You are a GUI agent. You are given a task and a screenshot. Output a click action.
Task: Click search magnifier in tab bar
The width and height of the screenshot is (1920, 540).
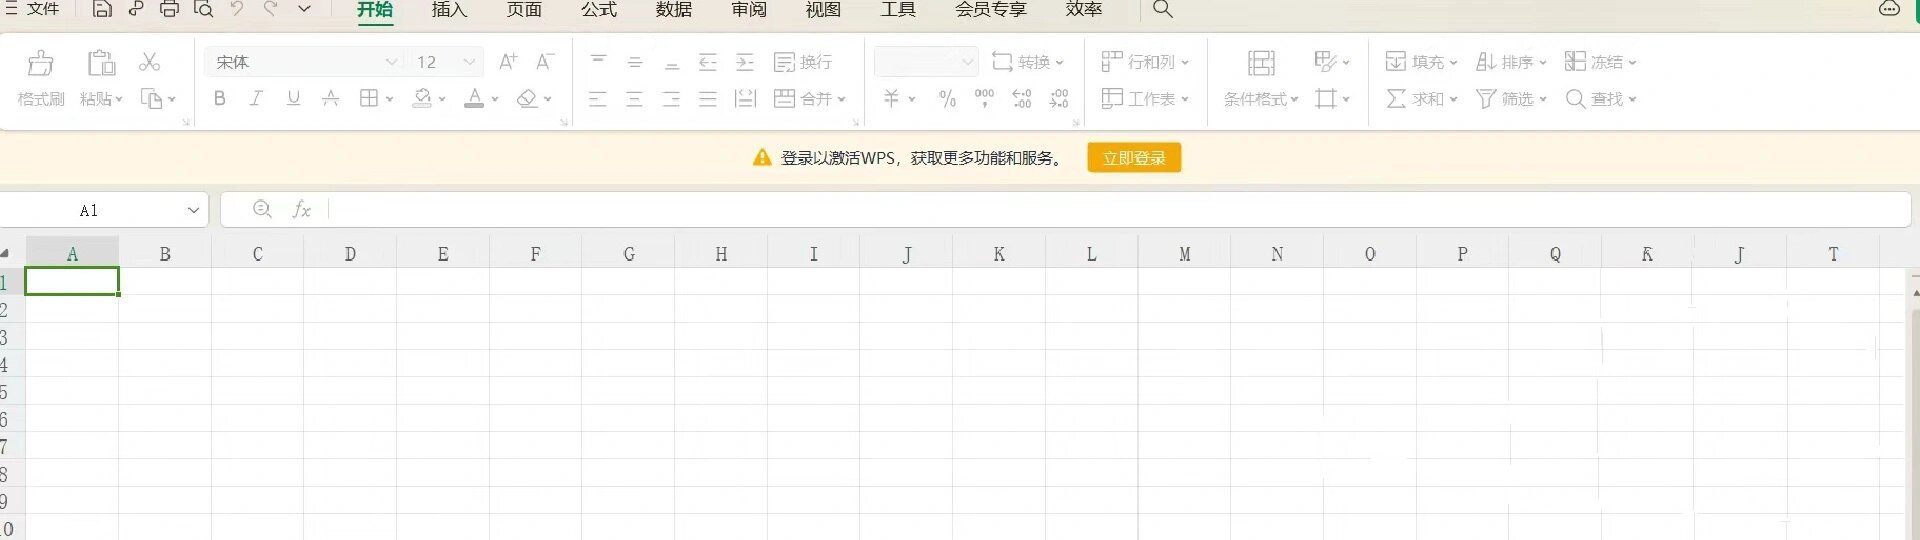pos(1163,9)
